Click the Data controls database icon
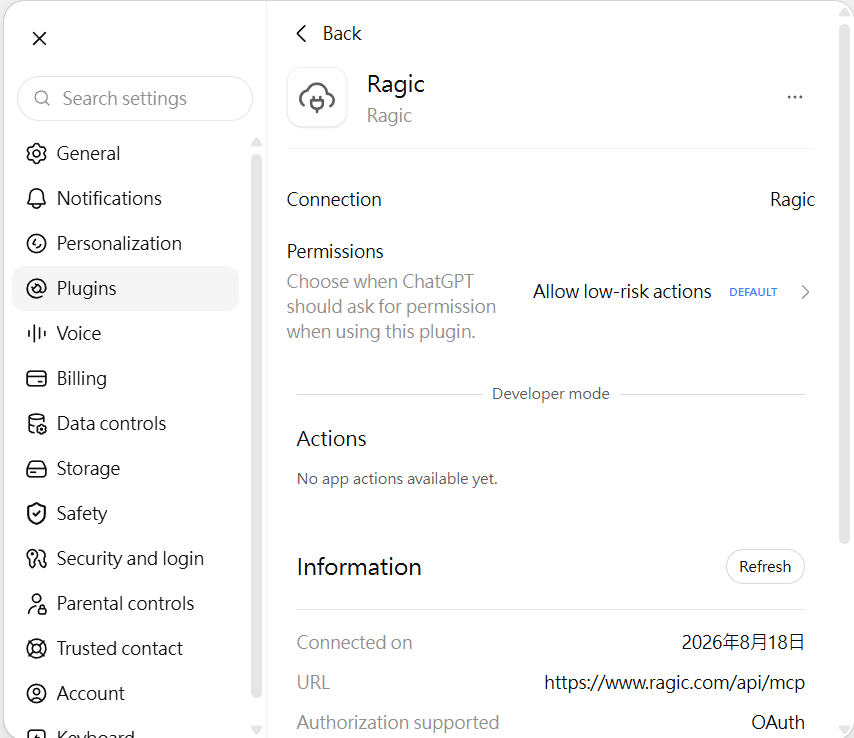This screenshot has width=854, height=738. pos(36,423)
